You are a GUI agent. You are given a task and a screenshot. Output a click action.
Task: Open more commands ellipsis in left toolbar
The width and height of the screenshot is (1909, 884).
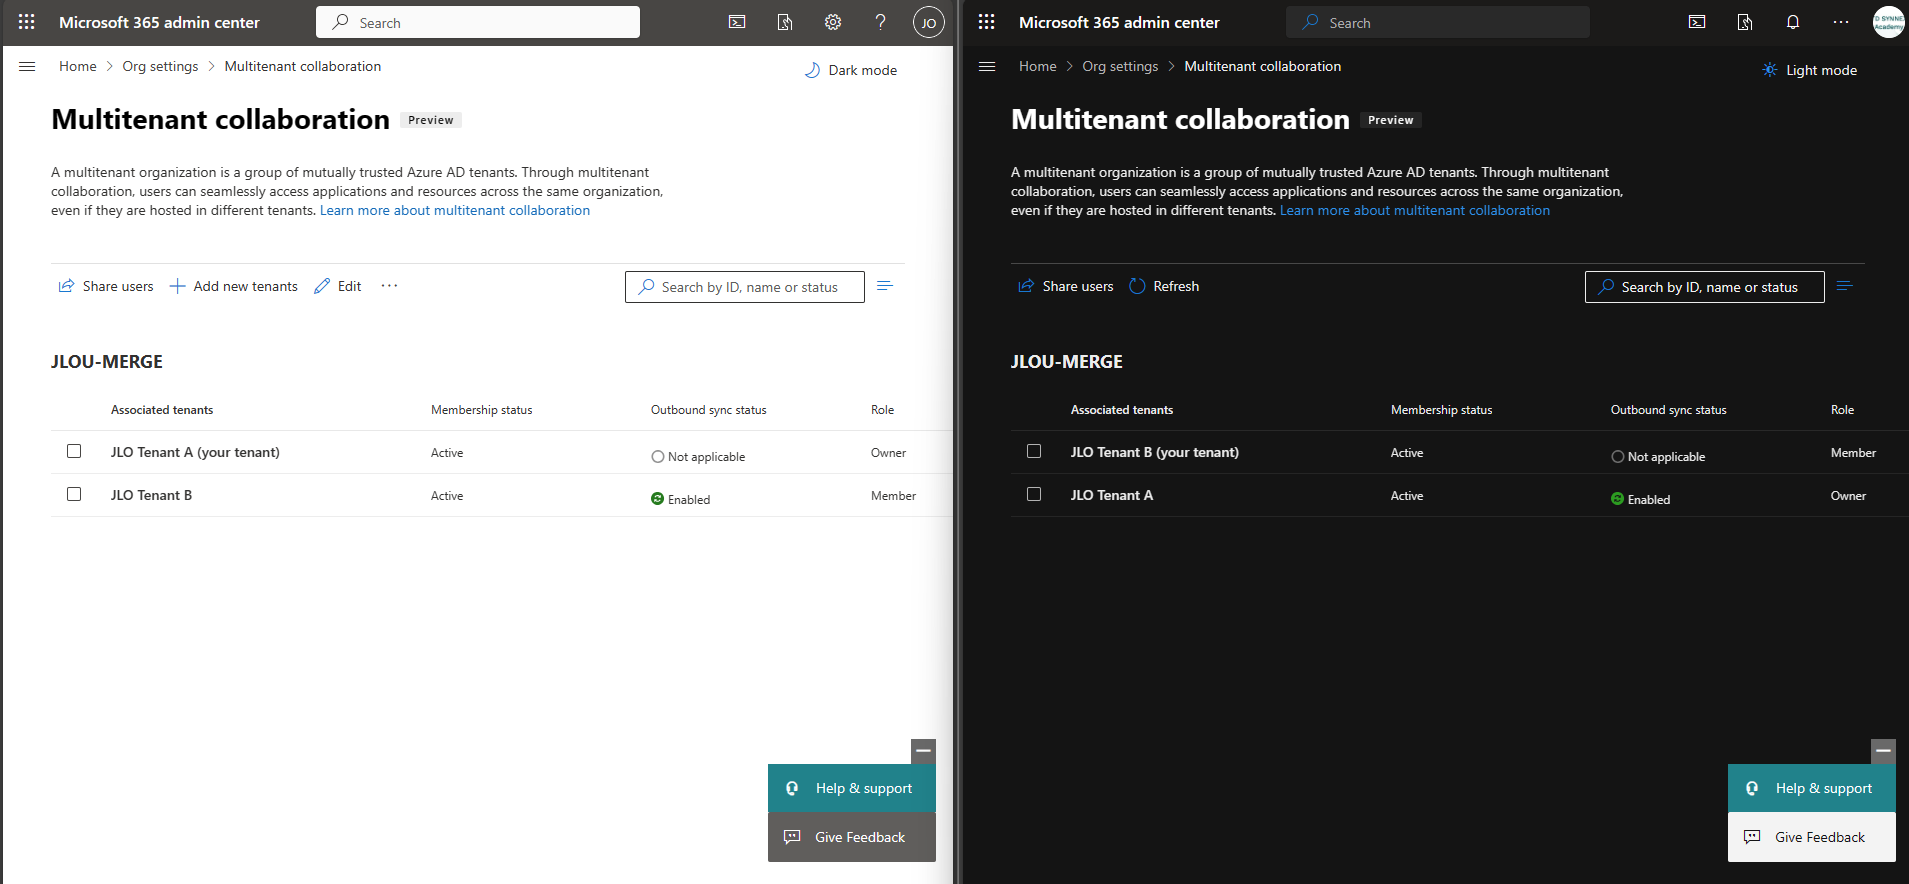click(x=390, y=286)
